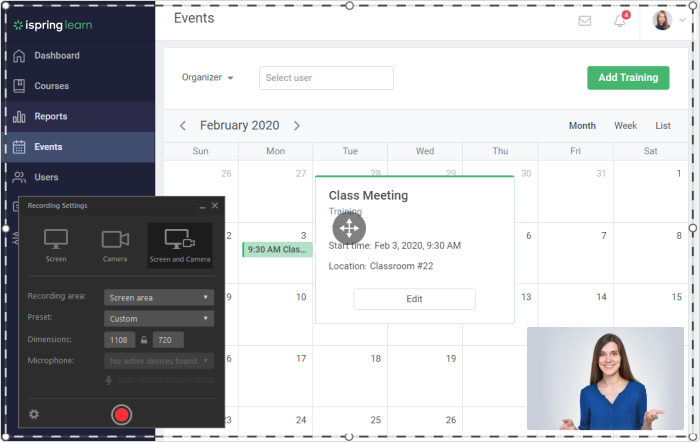Go to the previous month
The image size is (700, 442).
183,126
